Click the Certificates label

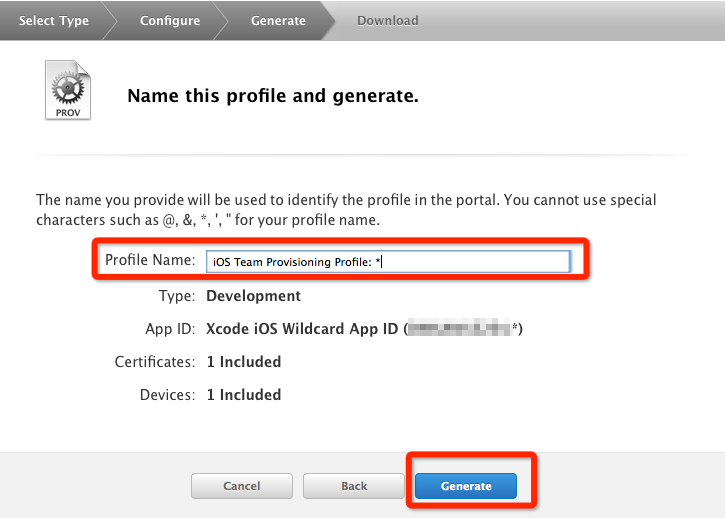tap(154, 362)
